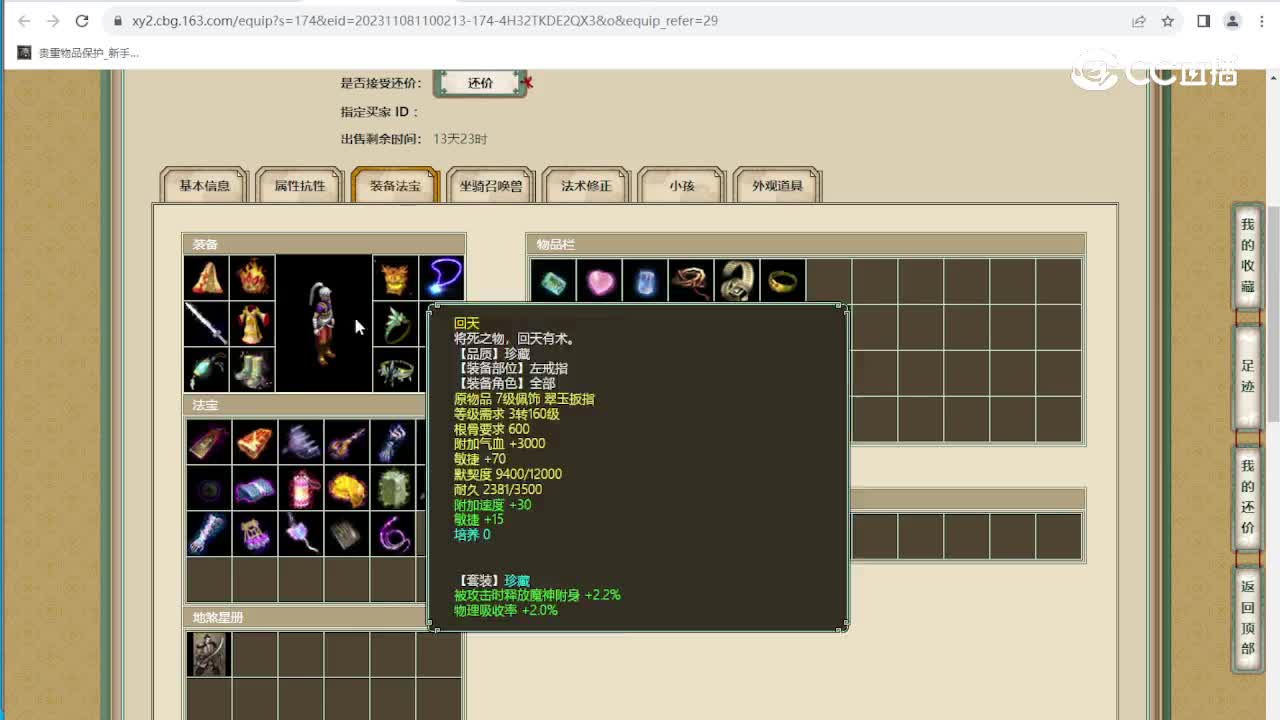The width and height of the screenshot is (1280, 720).
Task: Select the dark vortex treasure icon
Action: (209, 488)
